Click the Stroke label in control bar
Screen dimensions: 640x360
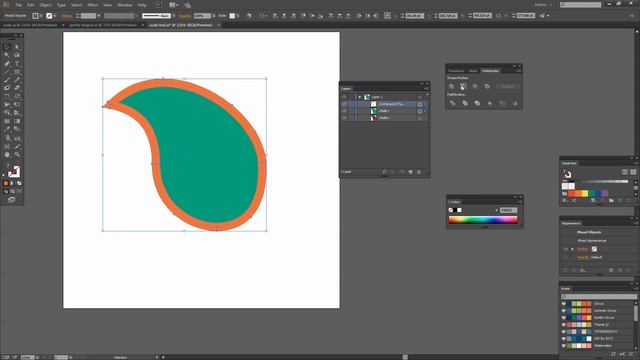67,16
